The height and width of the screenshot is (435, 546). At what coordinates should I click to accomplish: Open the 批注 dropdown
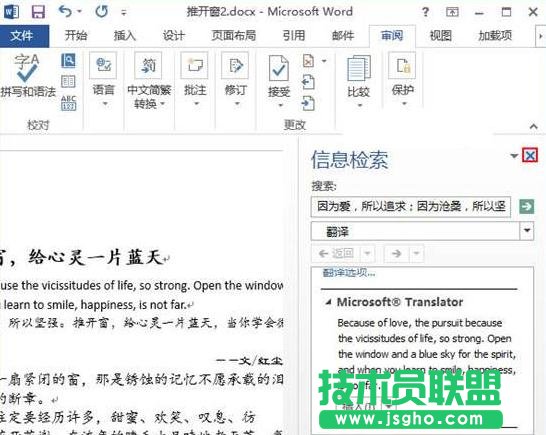(x=195, y=80)
